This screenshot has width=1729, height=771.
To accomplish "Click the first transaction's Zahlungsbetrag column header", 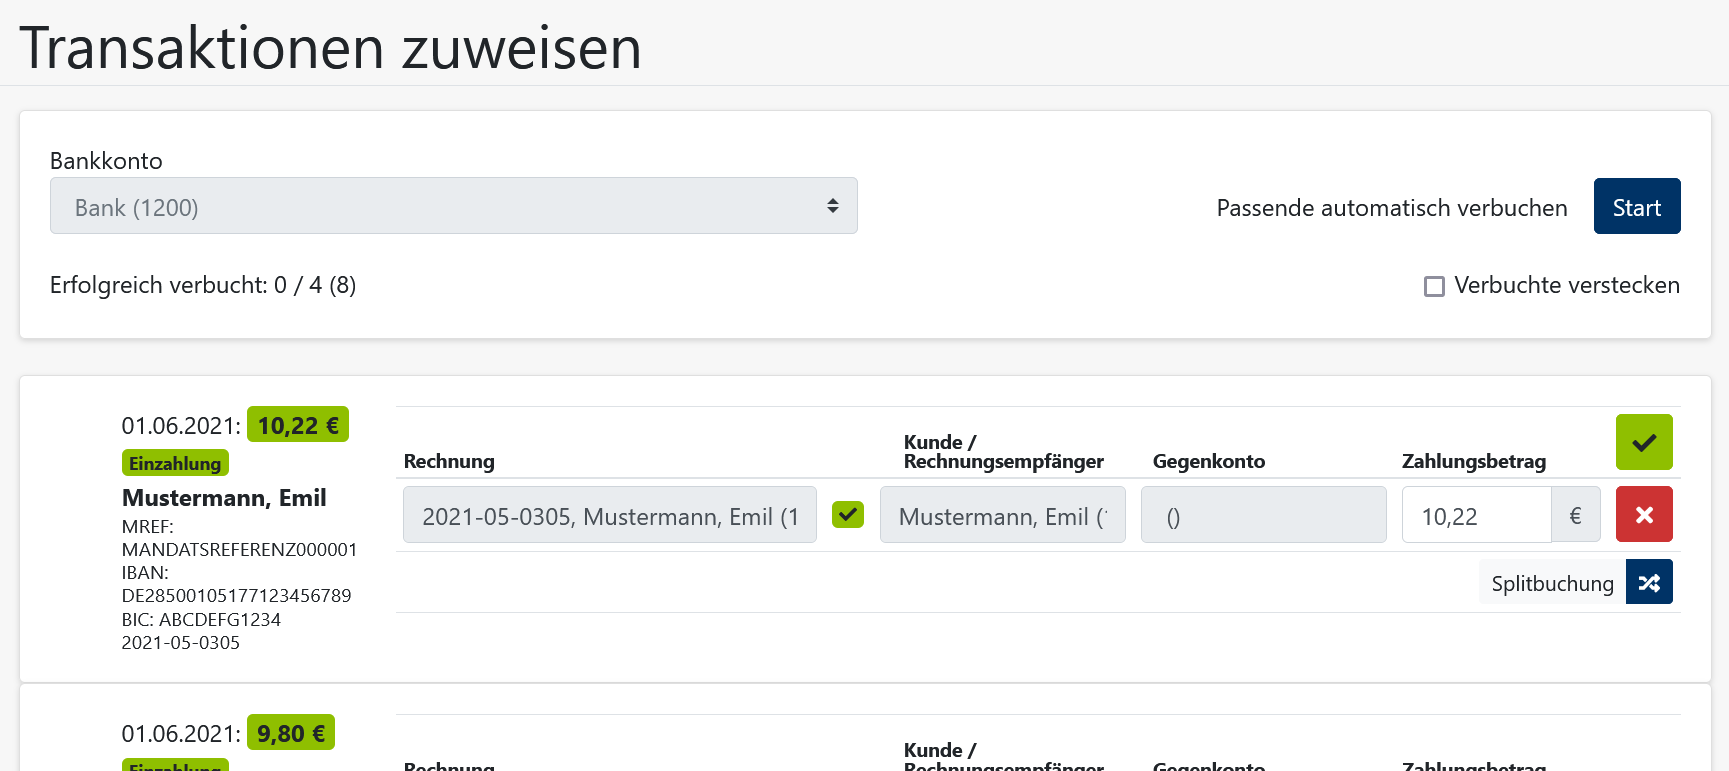I will (x=1474, y=461).
